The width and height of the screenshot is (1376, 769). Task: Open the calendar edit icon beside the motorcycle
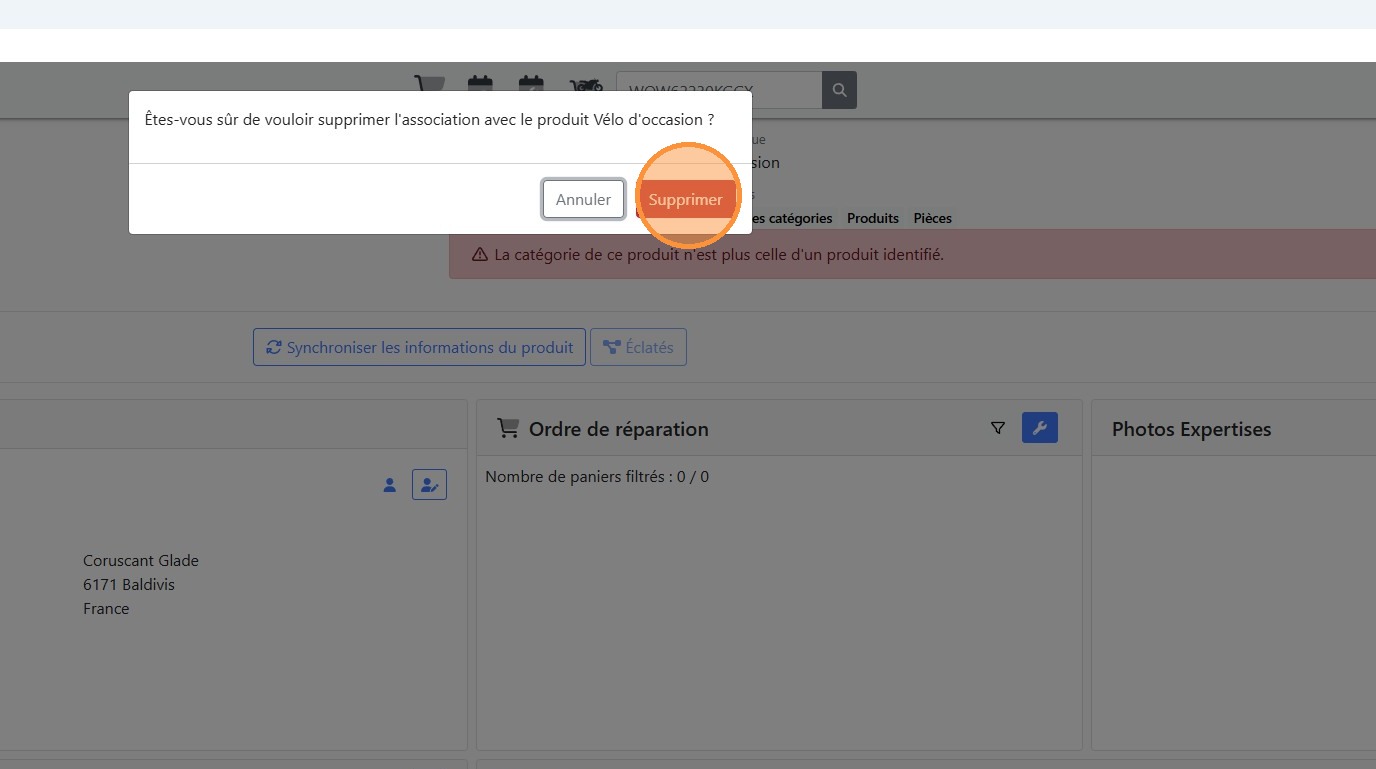click(x=531, y=86)
